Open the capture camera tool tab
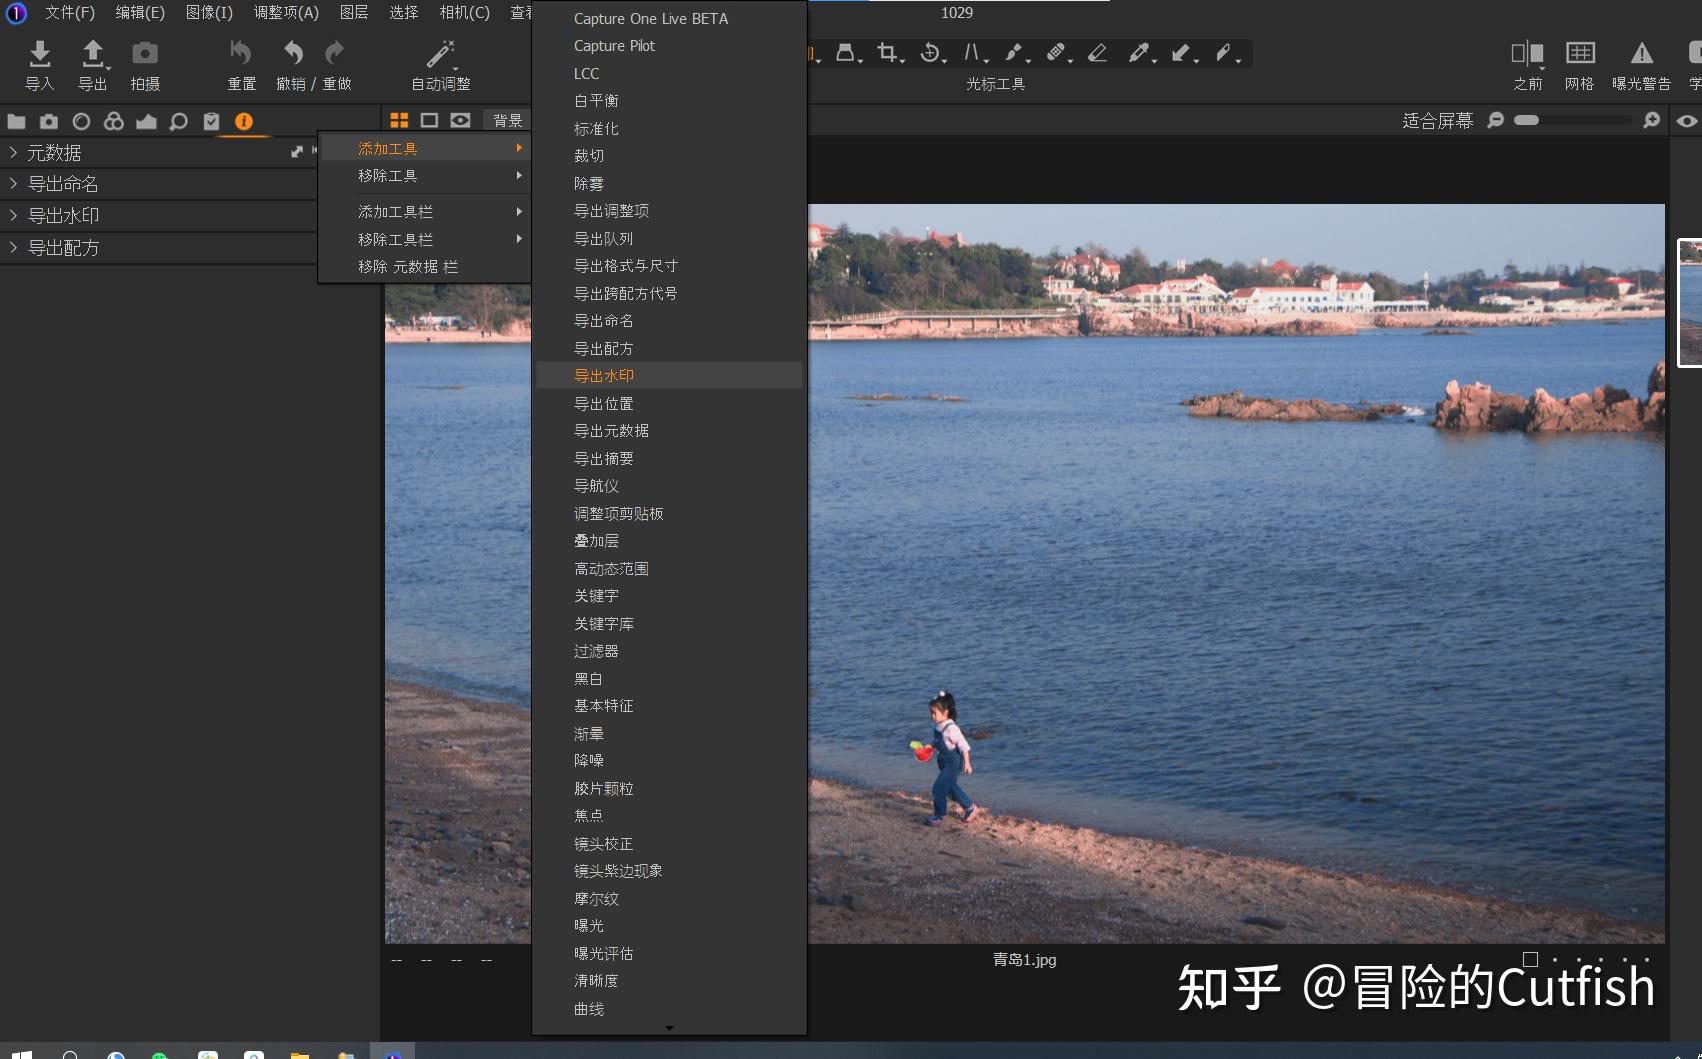The width and height of the screenshot is (1702, 1059). [49, 121]
